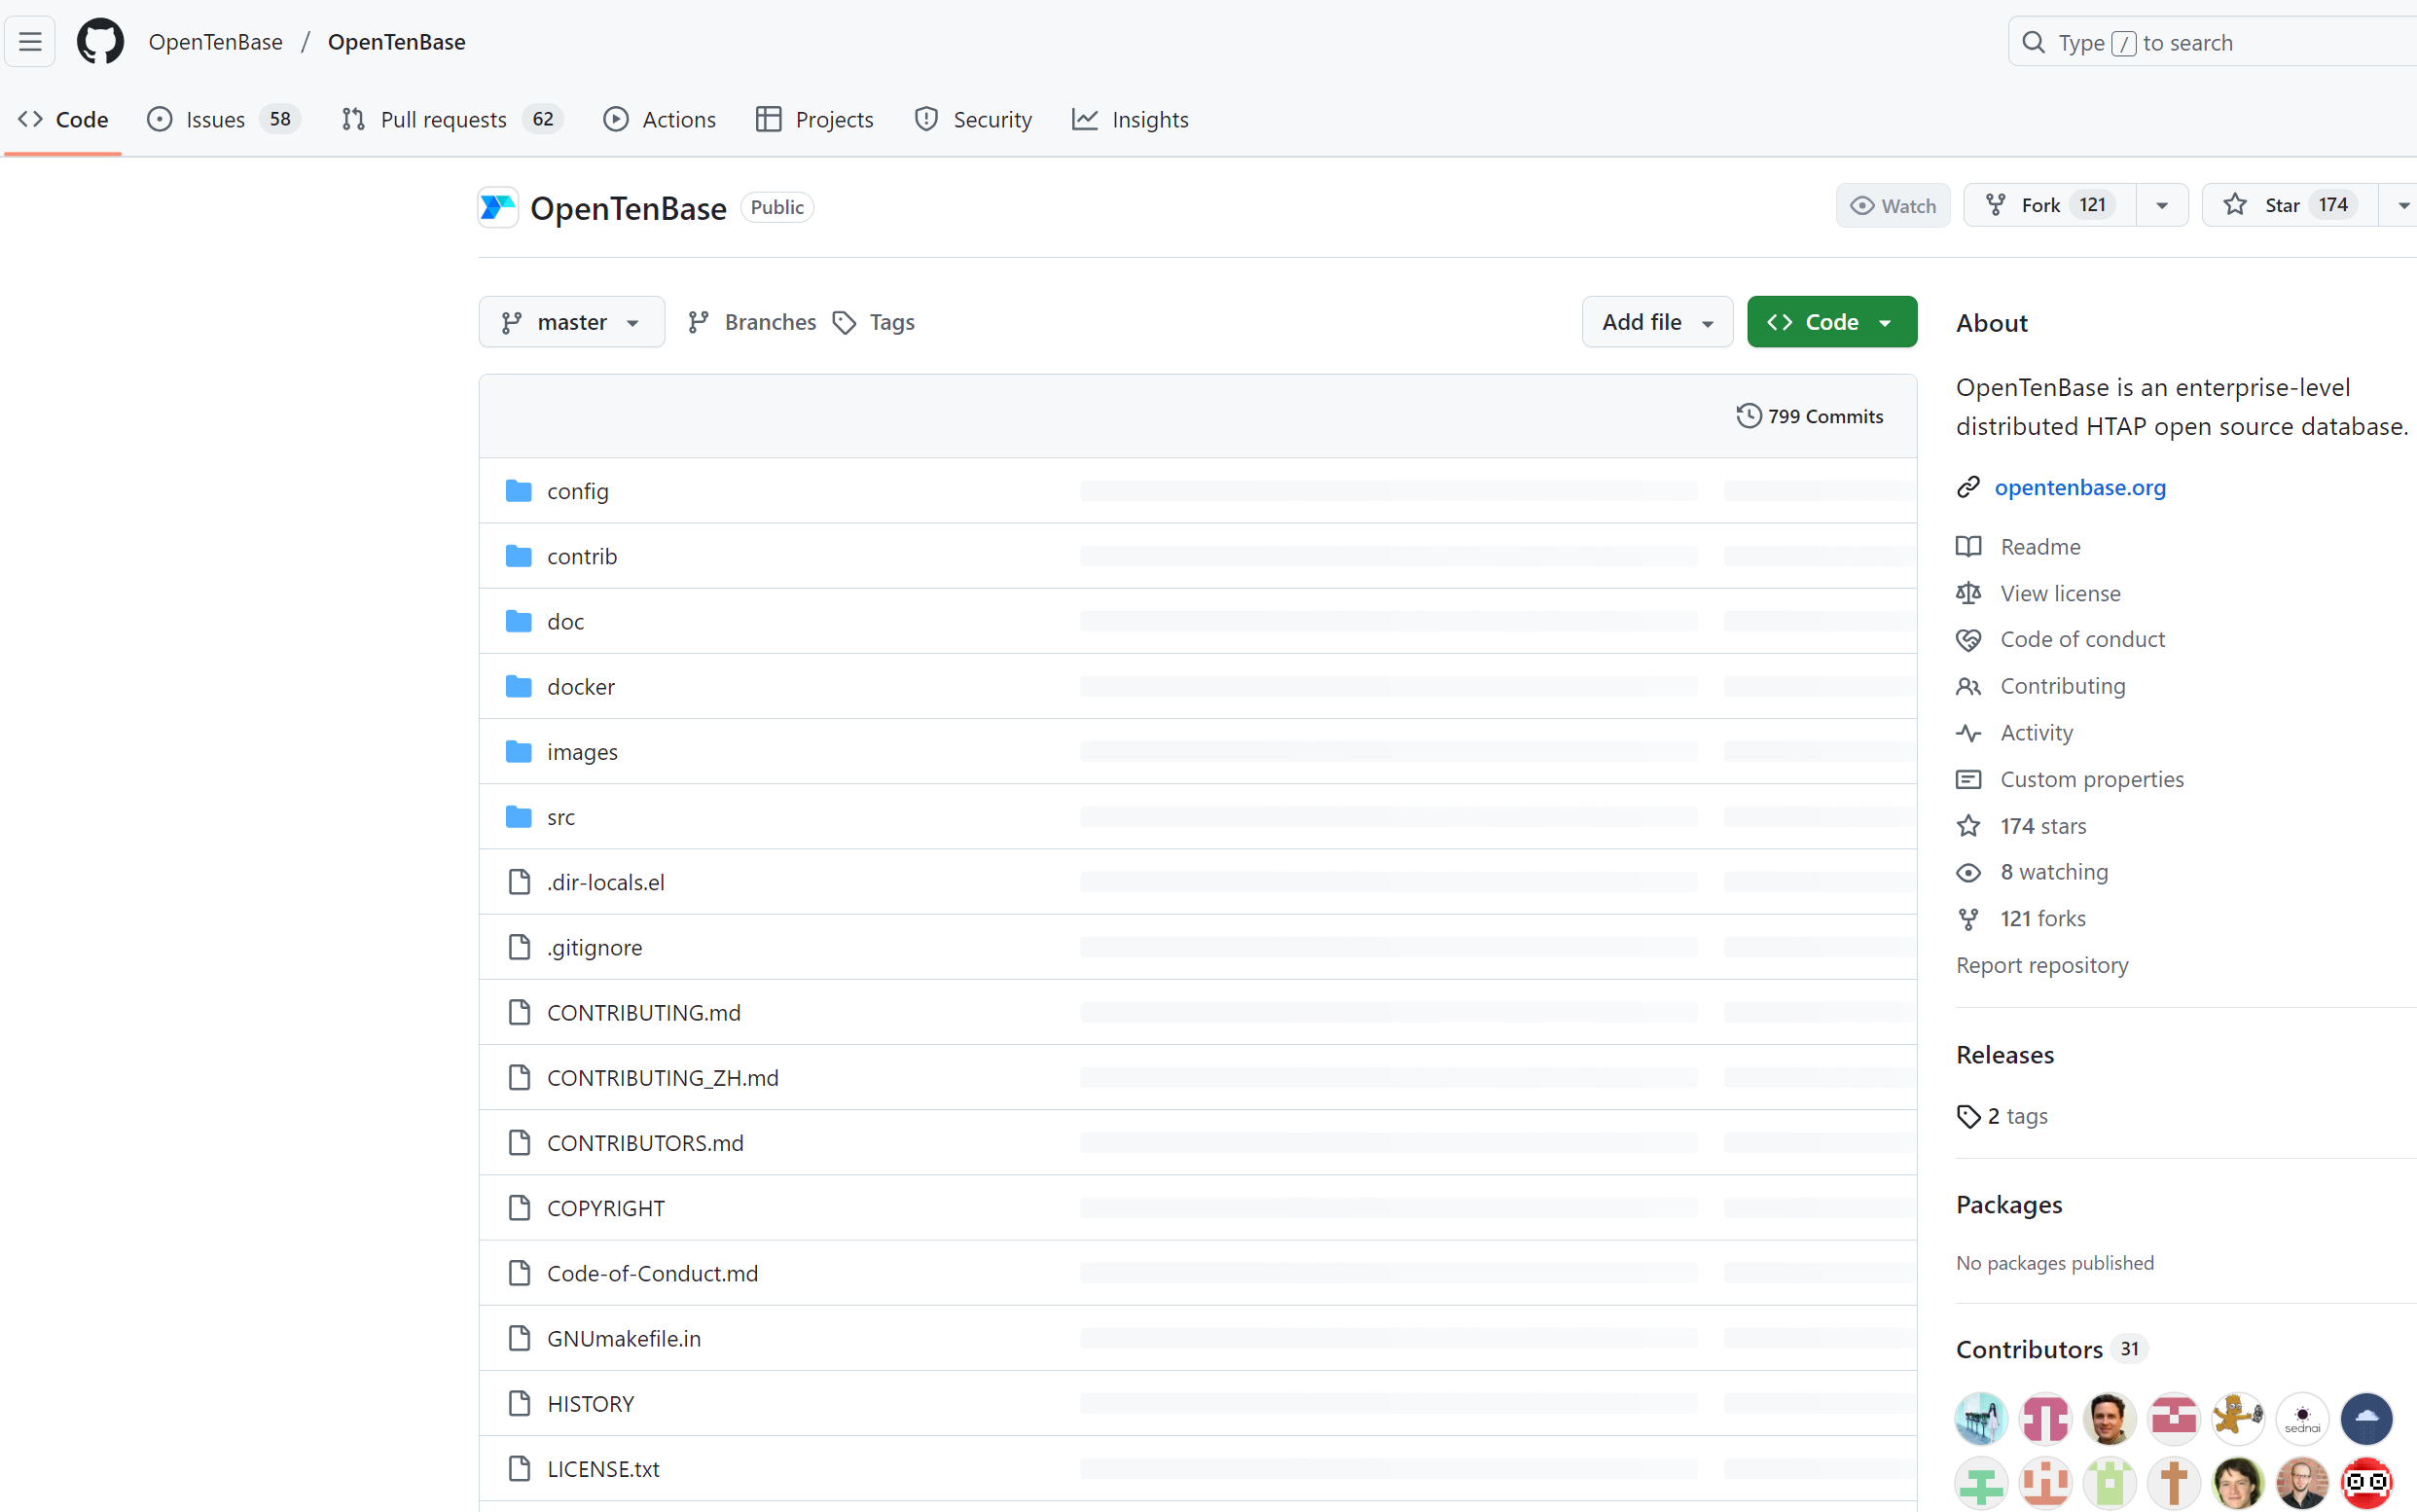Open the Security tab
2417x1512 pixels.
(x=973, y=120)
